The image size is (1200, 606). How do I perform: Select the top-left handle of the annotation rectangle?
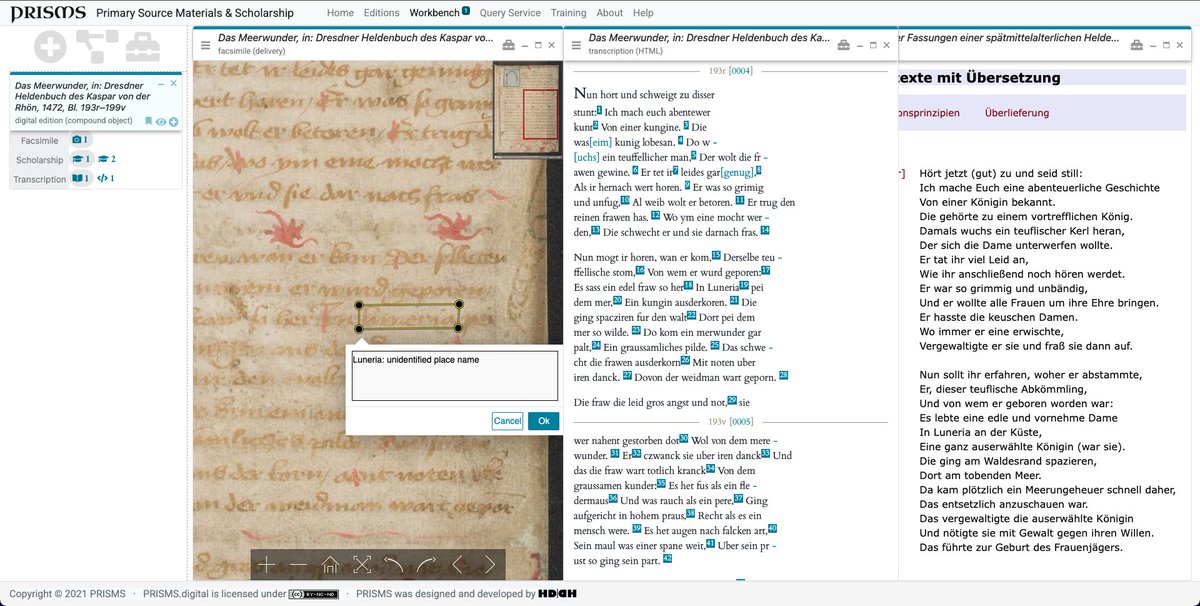(359, 304)
